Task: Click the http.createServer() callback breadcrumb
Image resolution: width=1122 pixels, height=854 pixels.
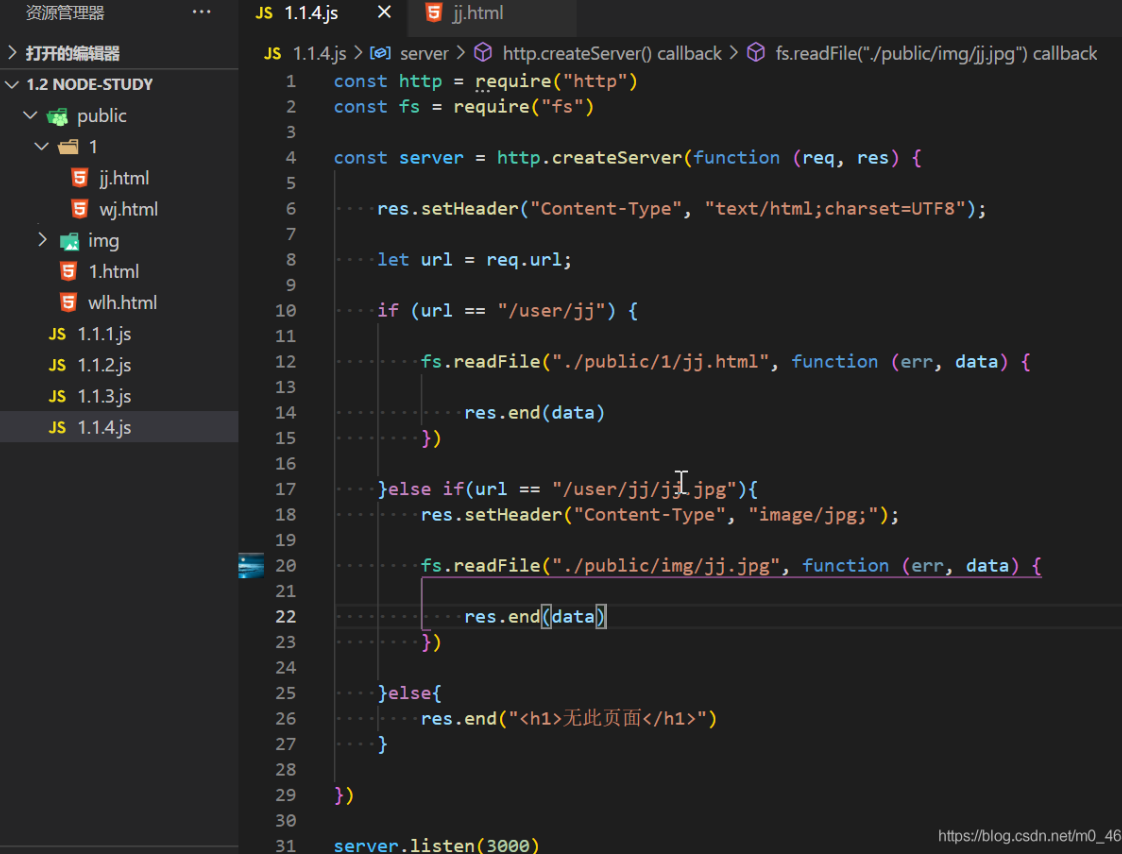Action: [x=611, y=53]
